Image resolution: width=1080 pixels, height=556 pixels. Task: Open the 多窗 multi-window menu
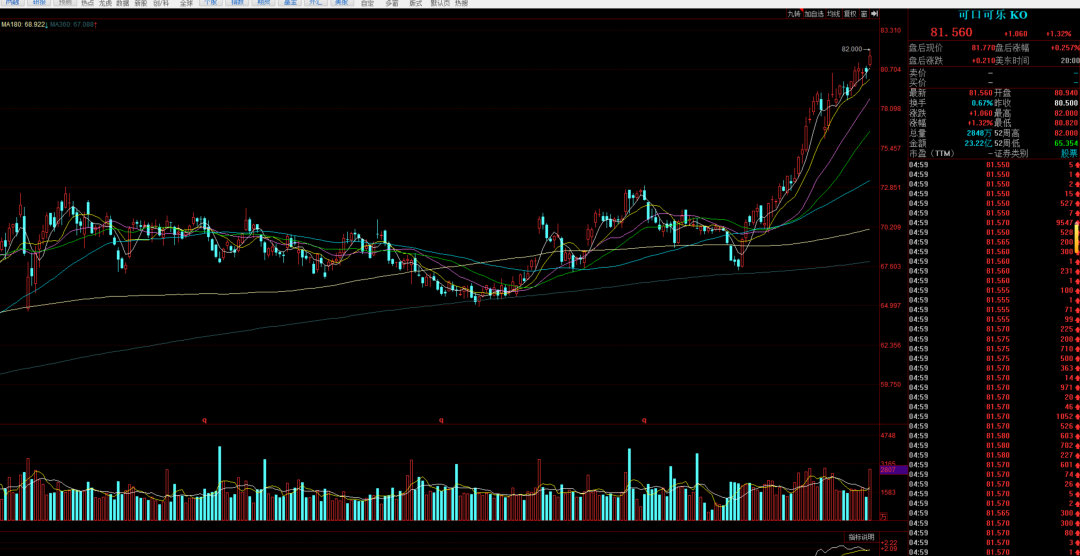391,3
